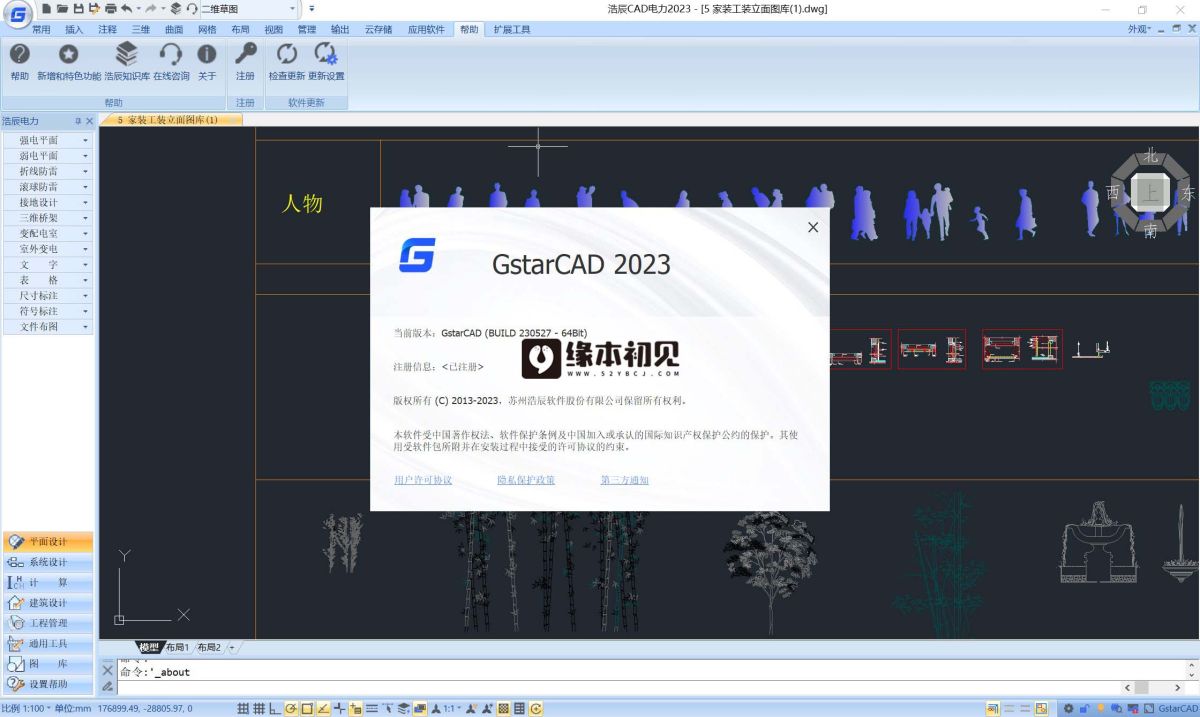This screenshot has height=717, width=1200.
Task: Switch to the 注释 ribbon tab
Action: 107,30
